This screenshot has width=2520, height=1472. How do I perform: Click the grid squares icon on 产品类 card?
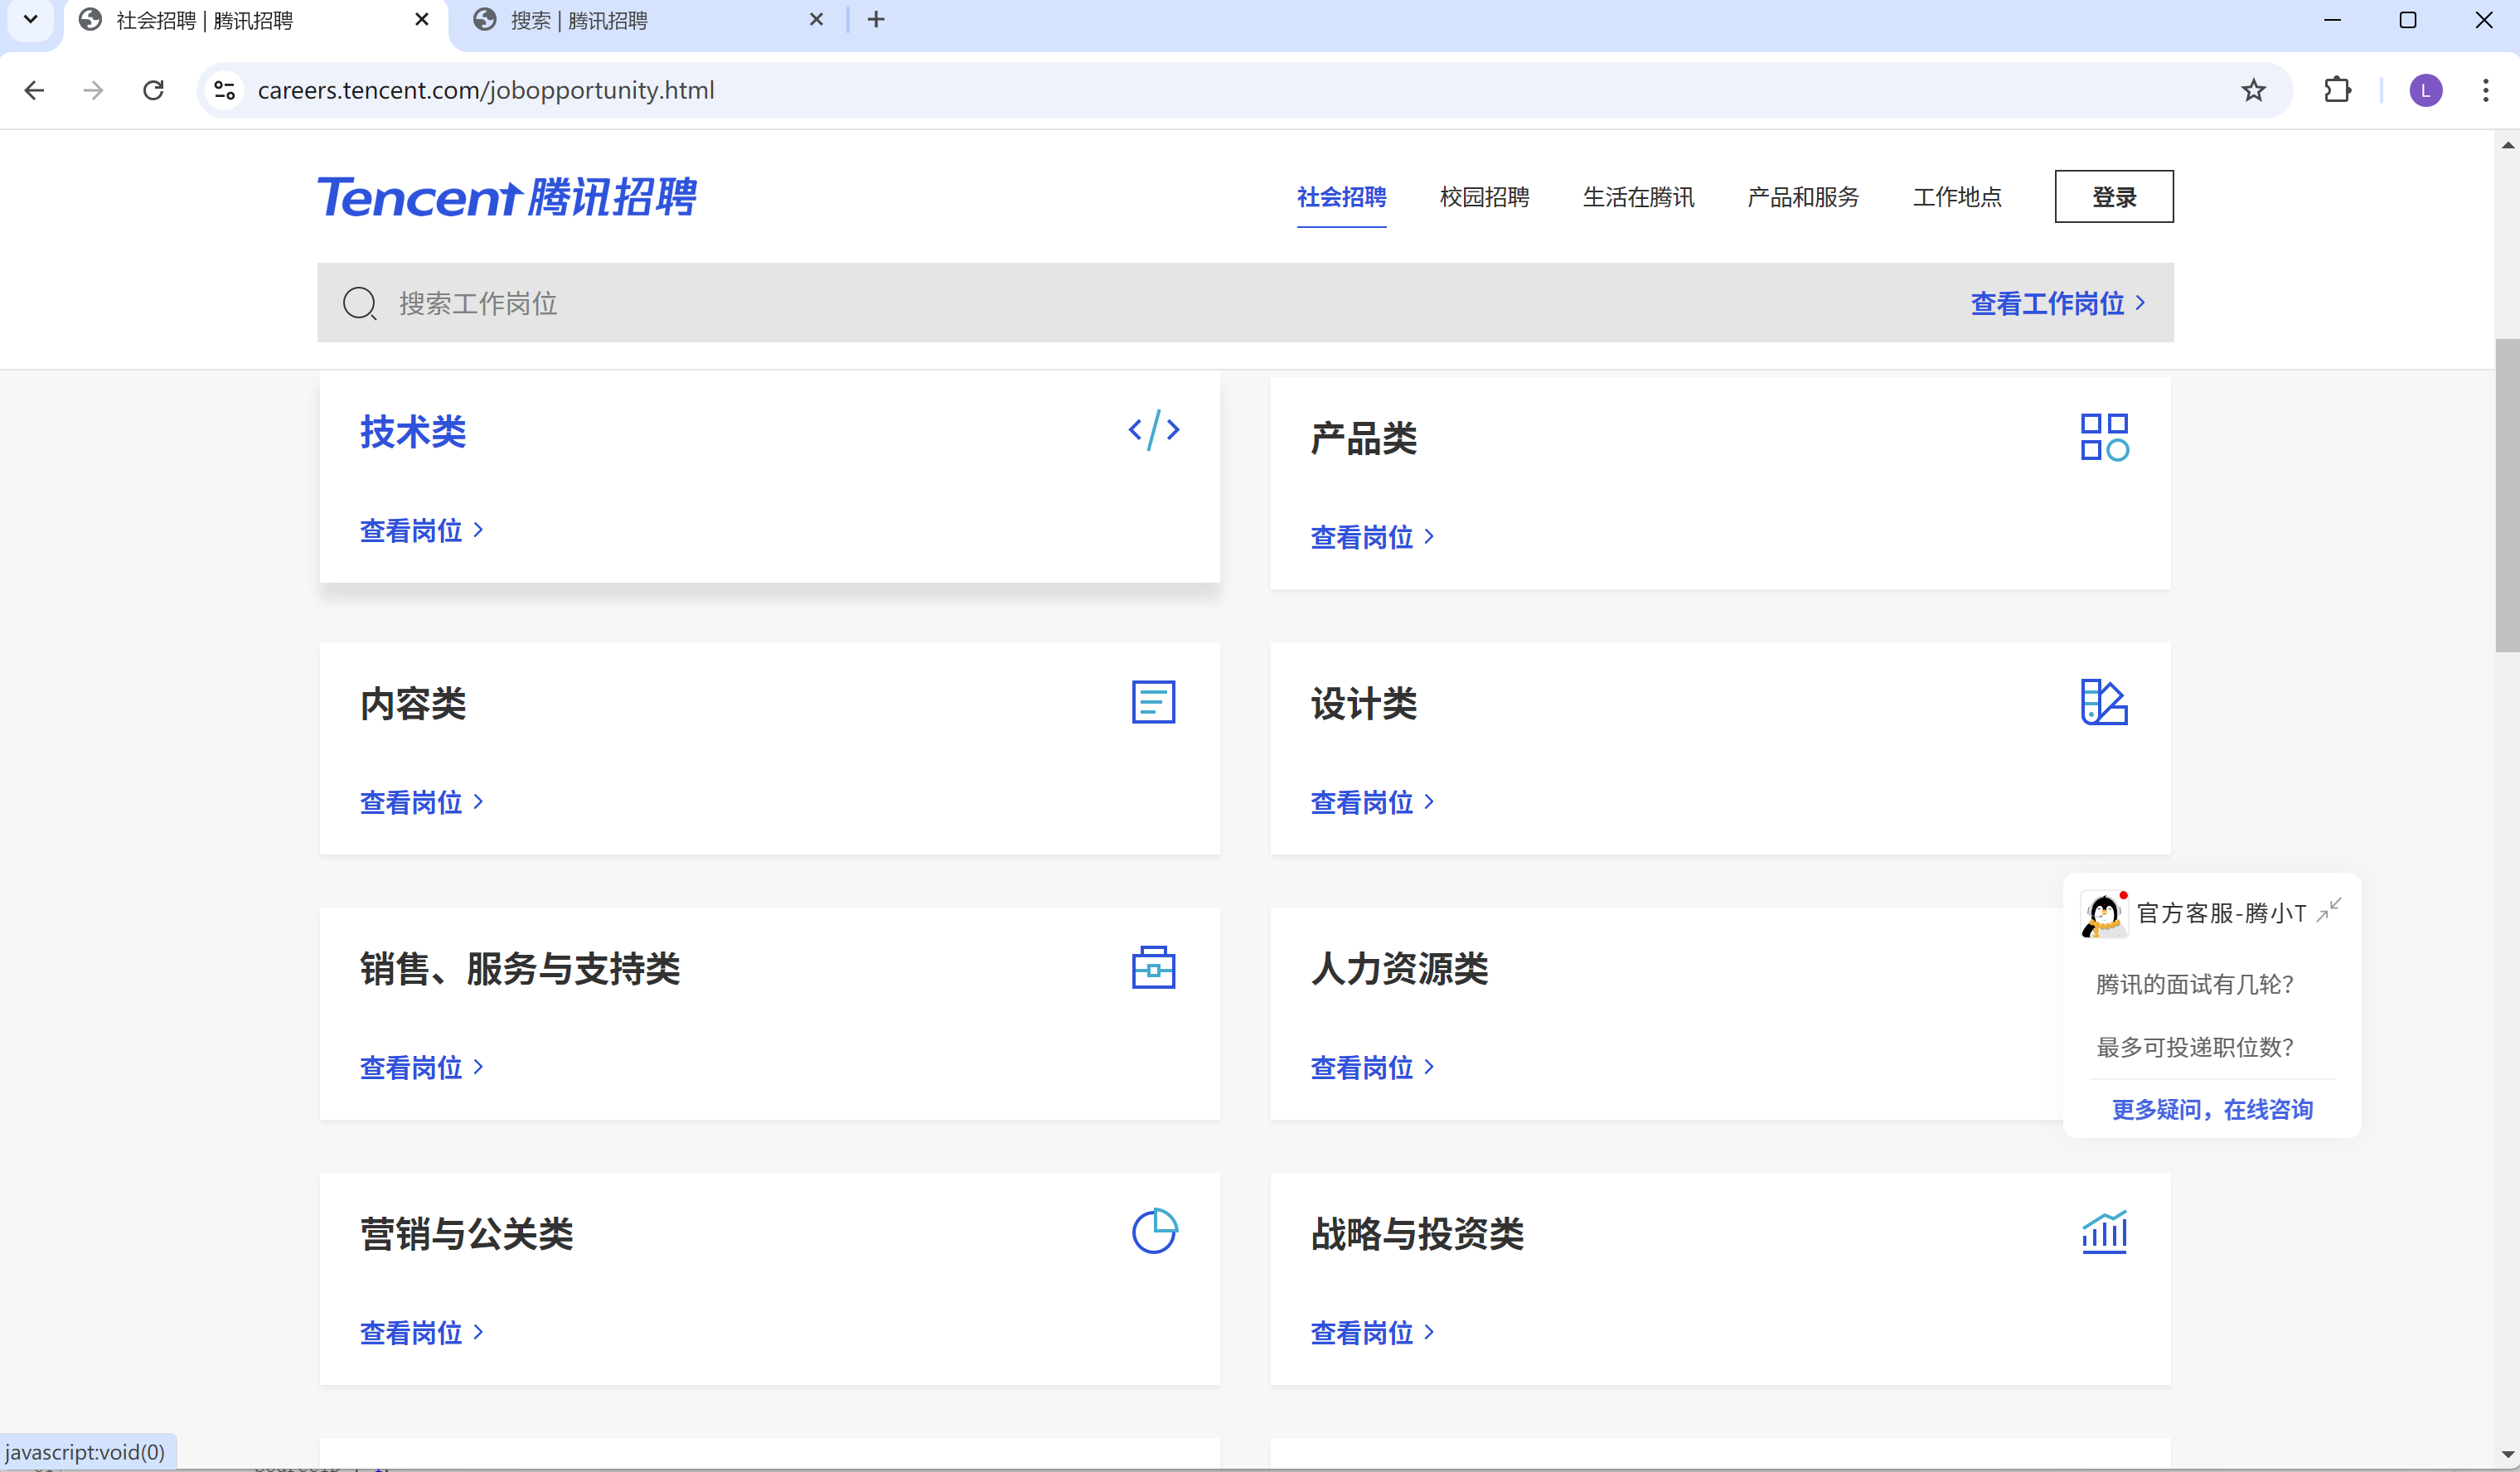2104,437
